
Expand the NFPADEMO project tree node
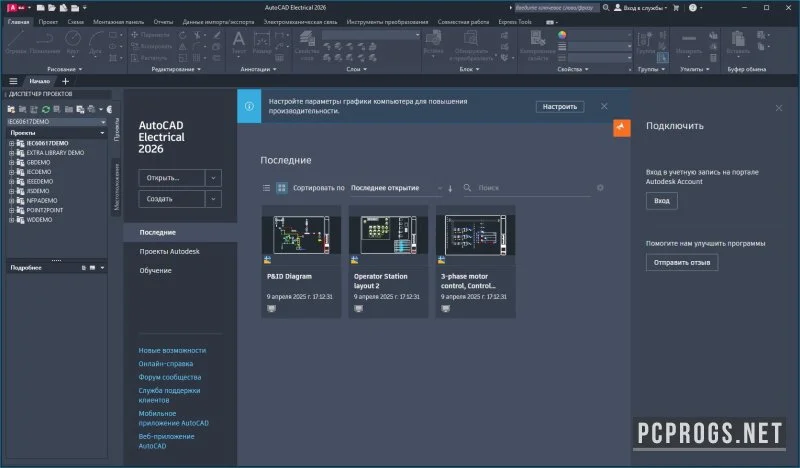tap(11, 201)
